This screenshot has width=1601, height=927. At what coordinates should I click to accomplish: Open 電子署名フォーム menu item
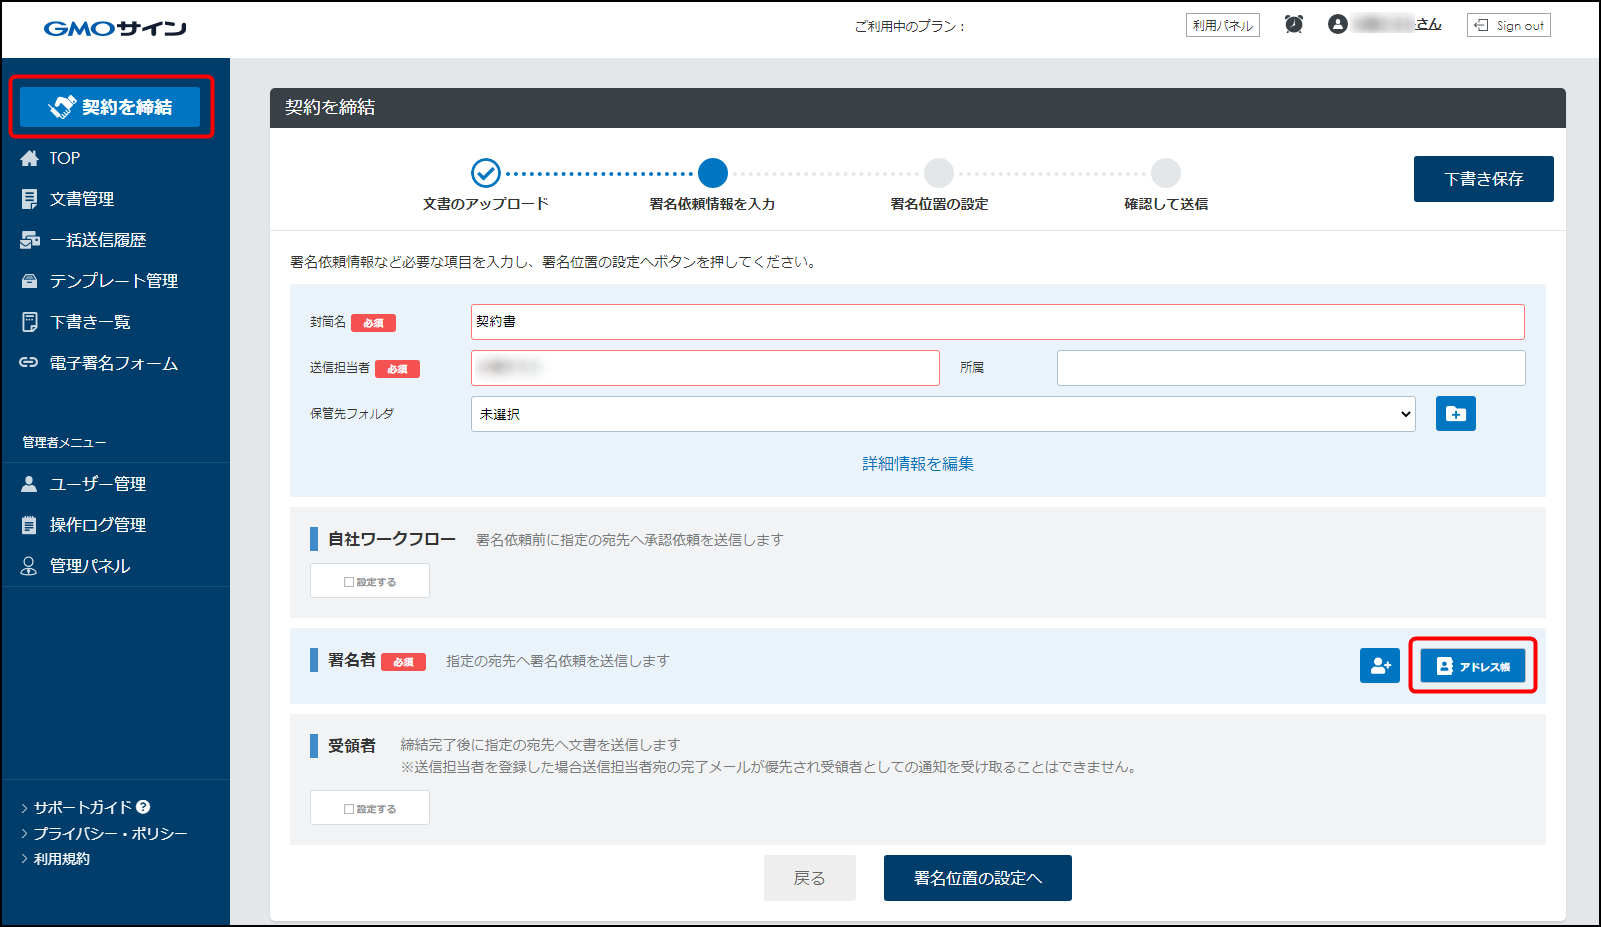coord(114,363)
